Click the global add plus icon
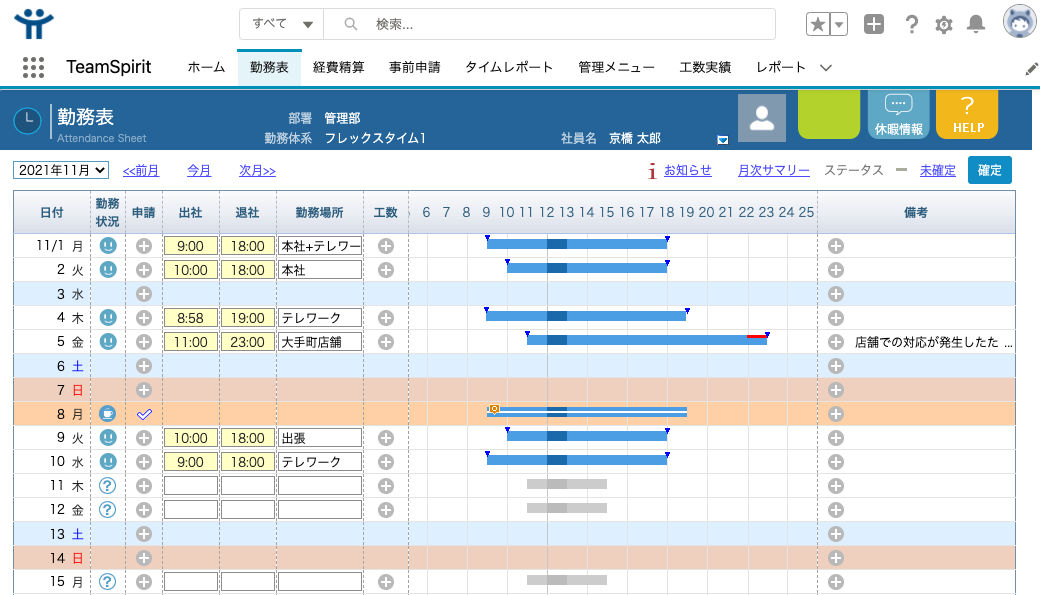The image size is (1040, 595). coord(874,25)
